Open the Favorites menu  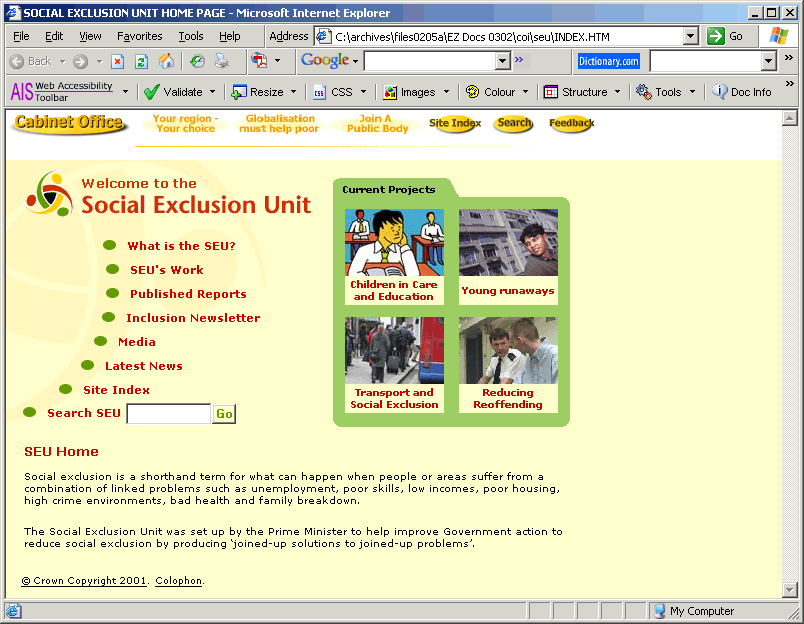[x=139, y=36]
